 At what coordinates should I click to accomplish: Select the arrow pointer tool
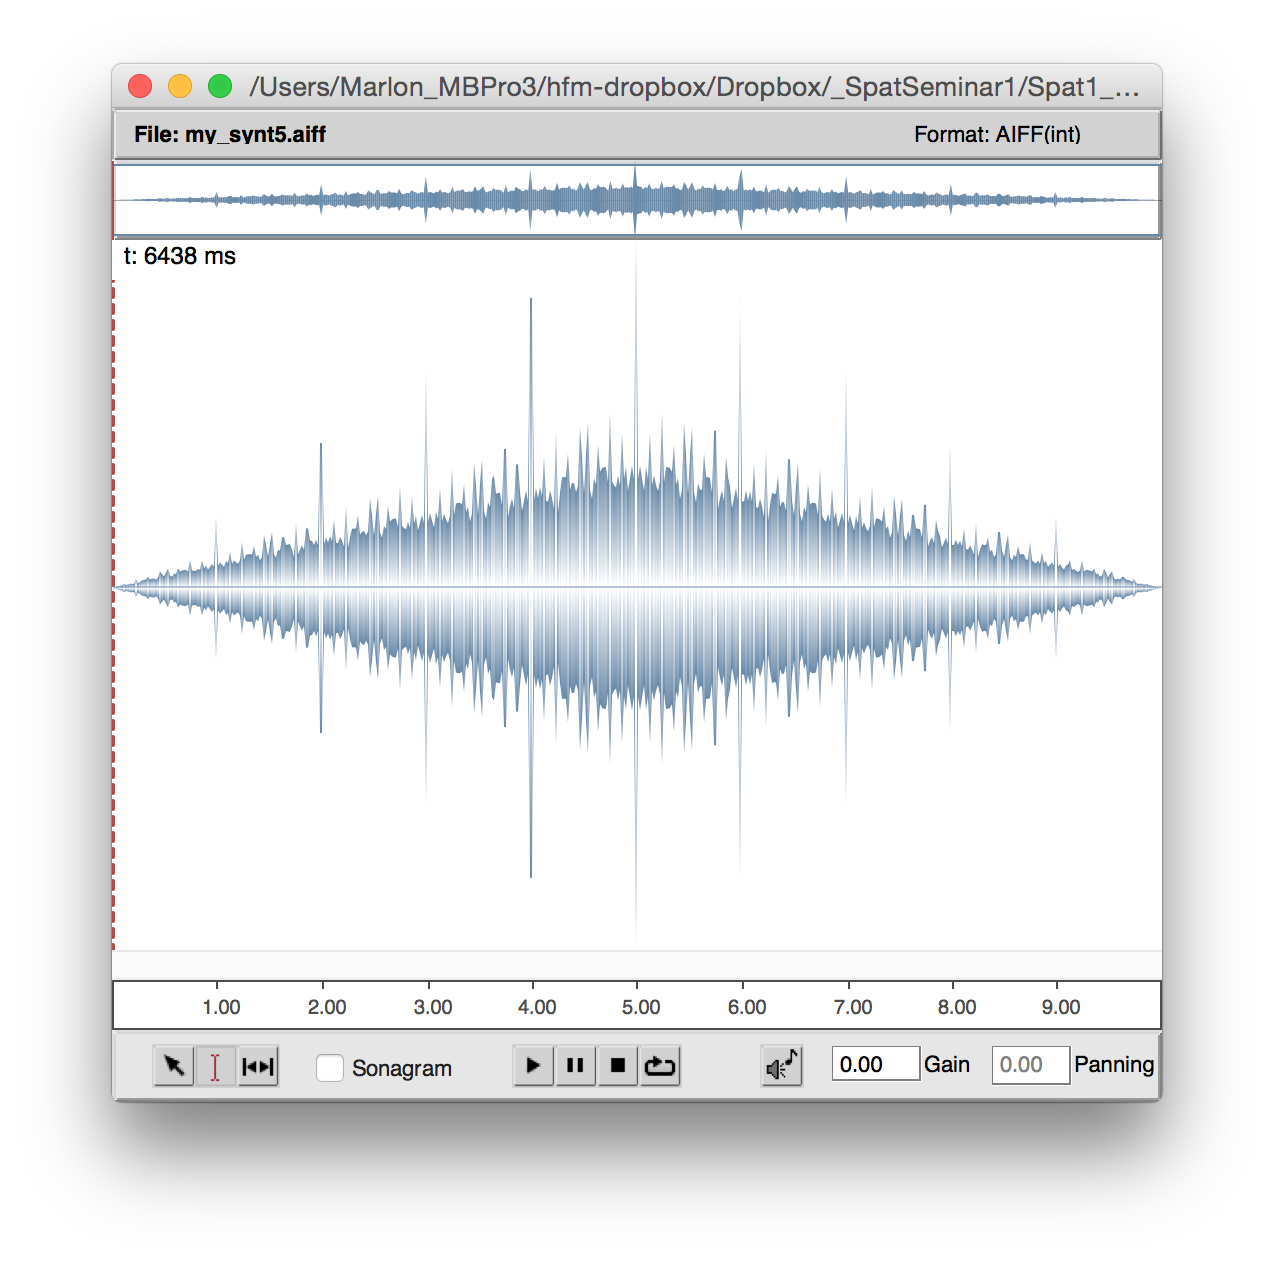(174, 1066)
